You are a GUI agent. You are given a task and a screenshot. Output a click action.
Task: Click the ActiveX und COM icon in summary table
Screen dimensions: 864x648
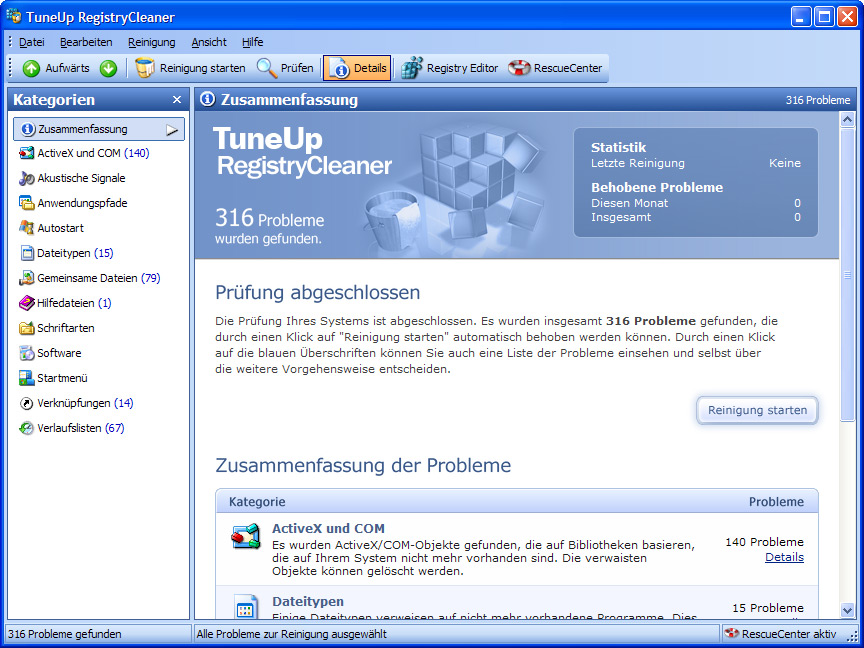coord(245,536)
